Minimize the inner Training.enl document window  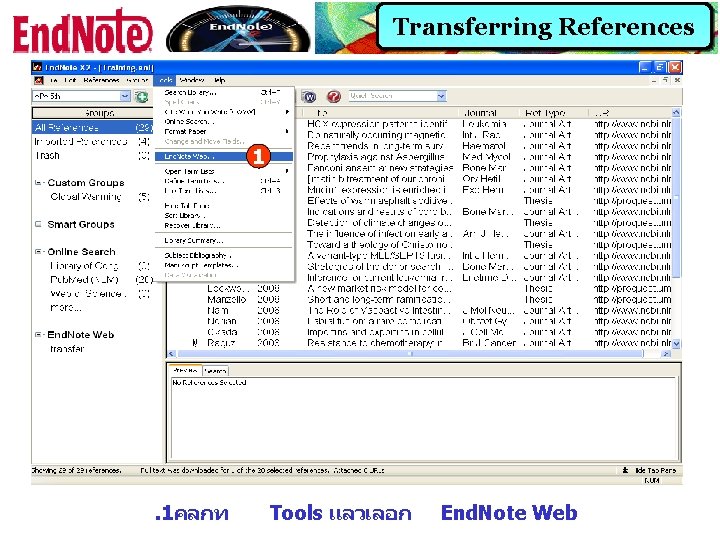[x=654, y=80]
